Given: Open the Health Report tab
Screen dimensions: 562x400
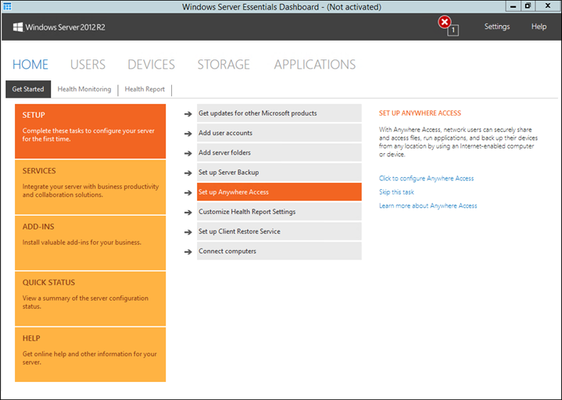Looking at the screenshot, I should coord(145,89).
